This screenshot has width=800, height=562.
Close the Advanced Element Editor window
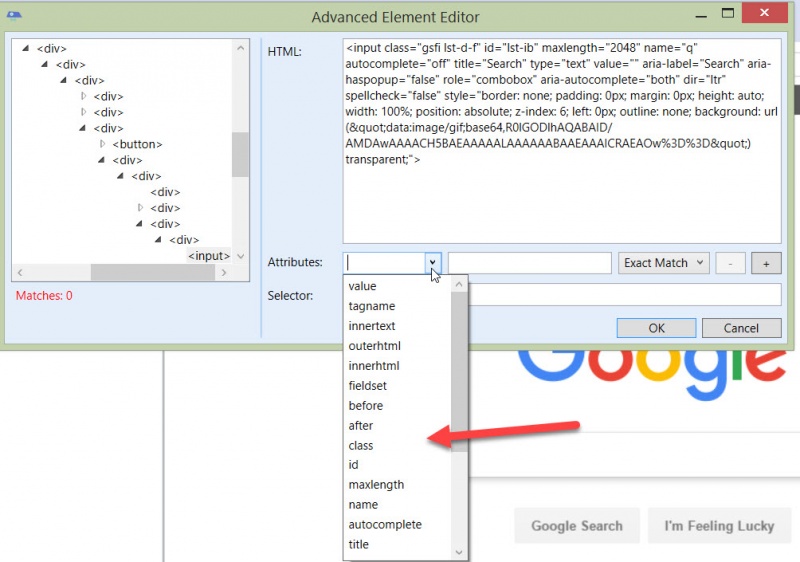pyautogui.click(x=764, y=13)
